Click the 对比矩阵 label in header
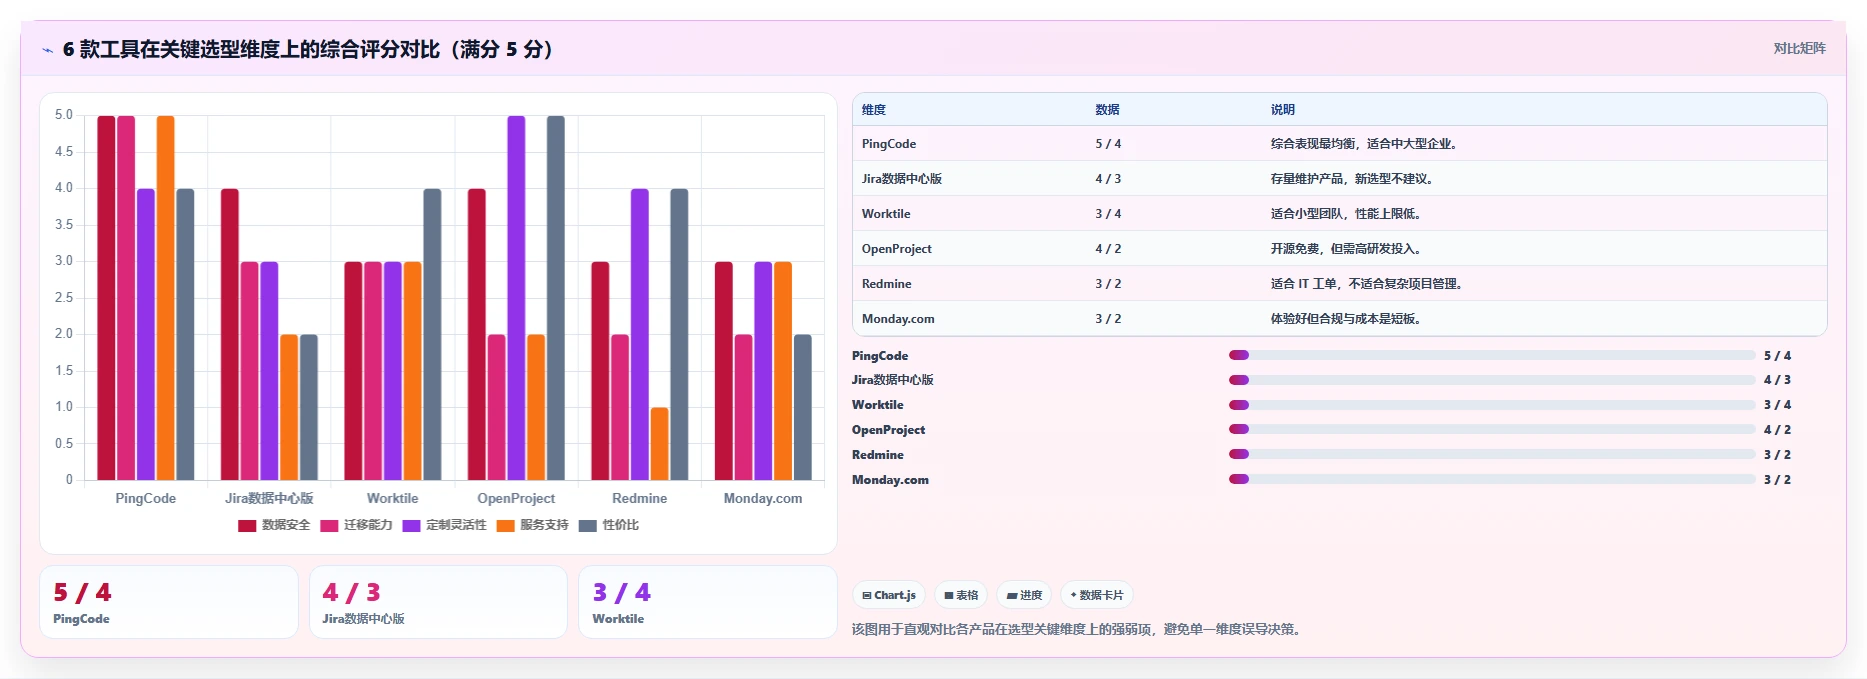1867x679 pixels. point(1799,48)
